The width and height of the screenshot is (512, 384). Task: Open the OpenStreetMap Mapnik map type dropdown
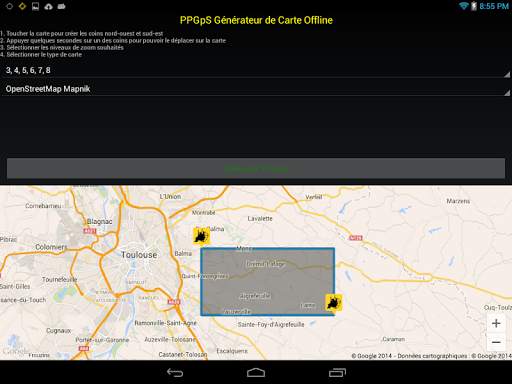tap(256, 89)
